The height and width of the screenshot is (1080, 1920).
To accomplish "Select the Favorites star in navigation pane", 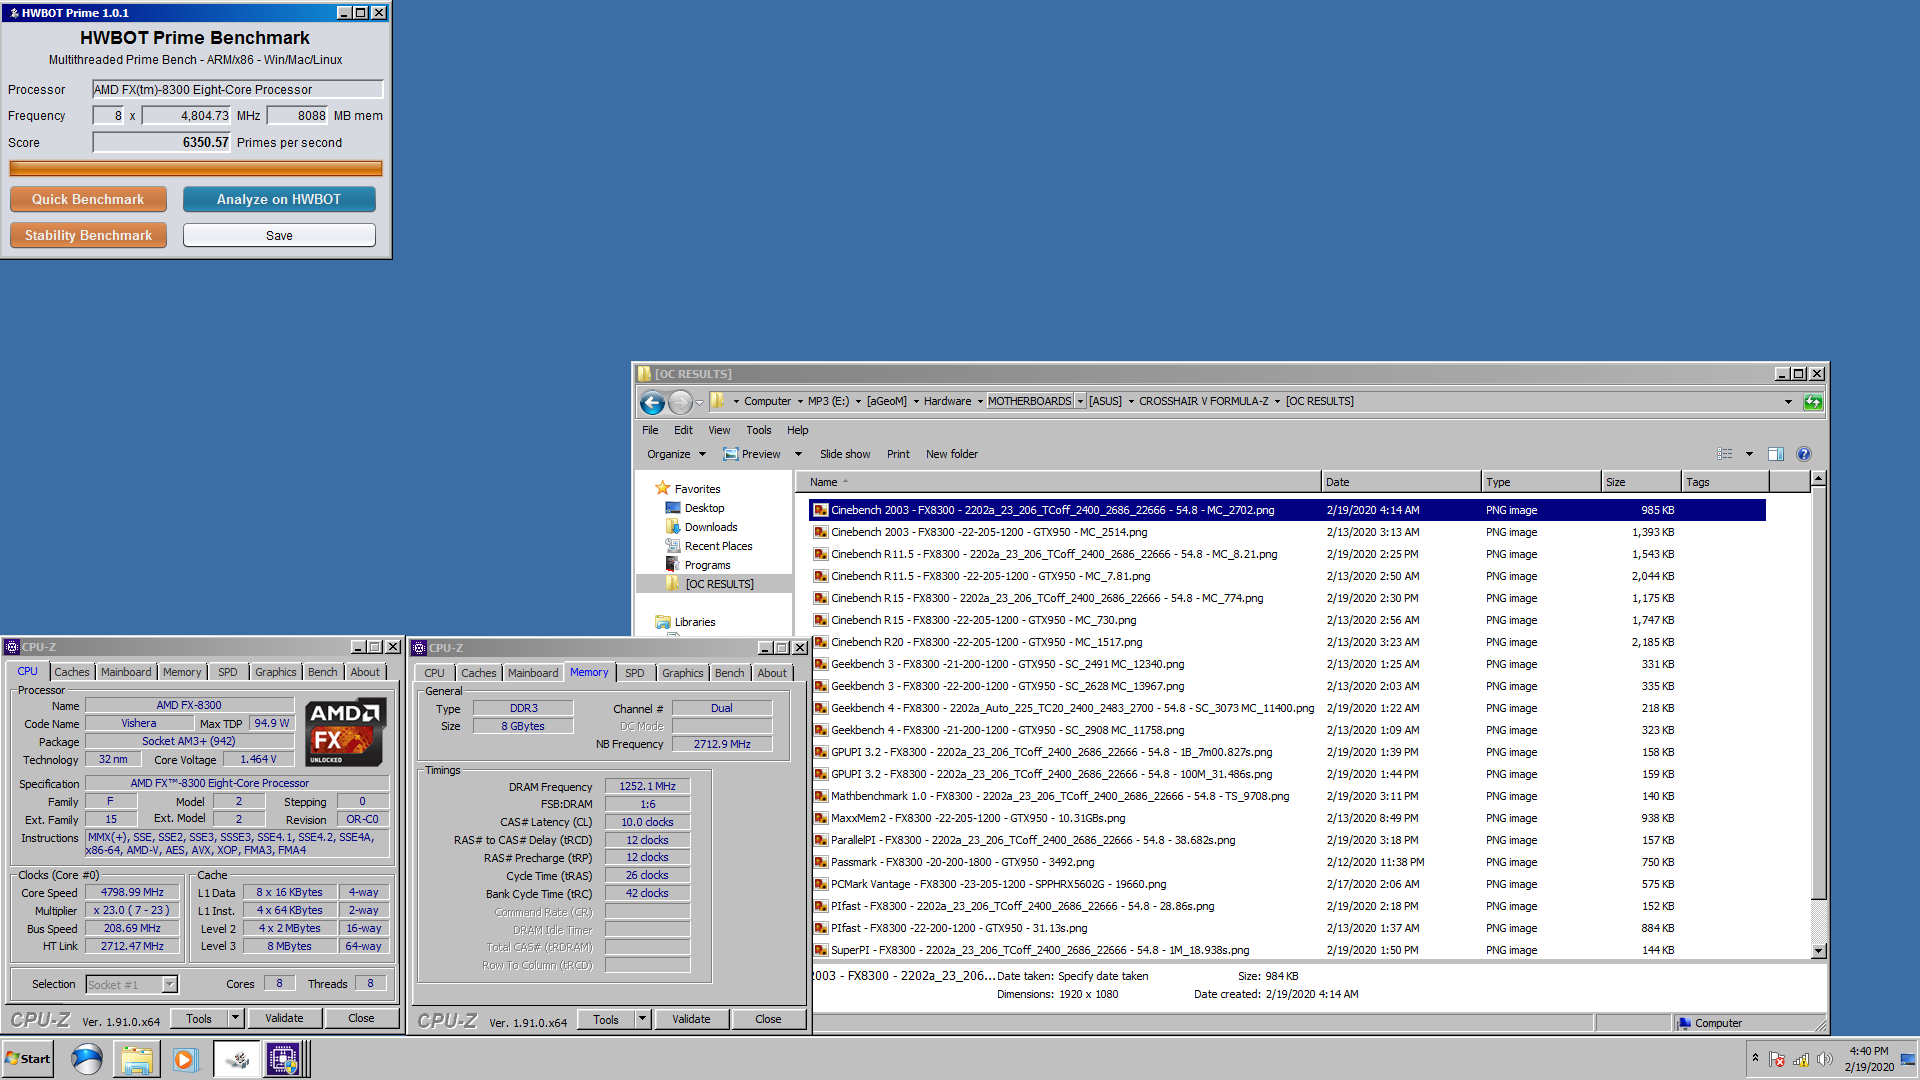I will point(662,488).
